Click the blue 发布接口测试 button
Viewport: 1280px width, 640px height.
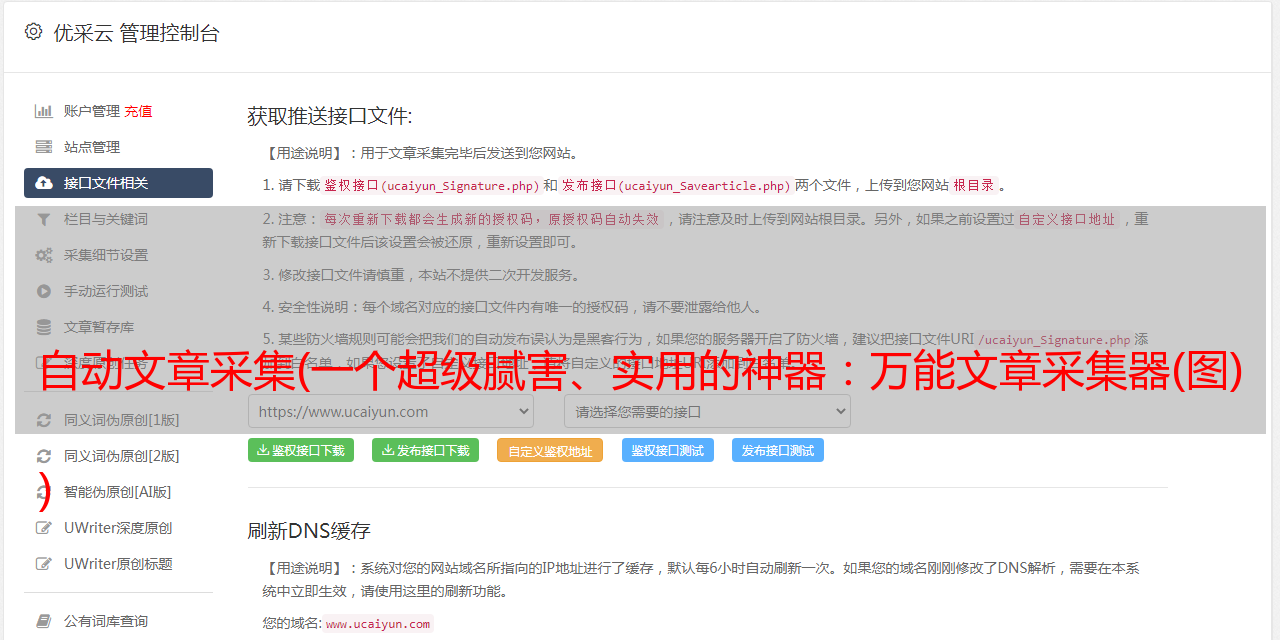(778, 450)
